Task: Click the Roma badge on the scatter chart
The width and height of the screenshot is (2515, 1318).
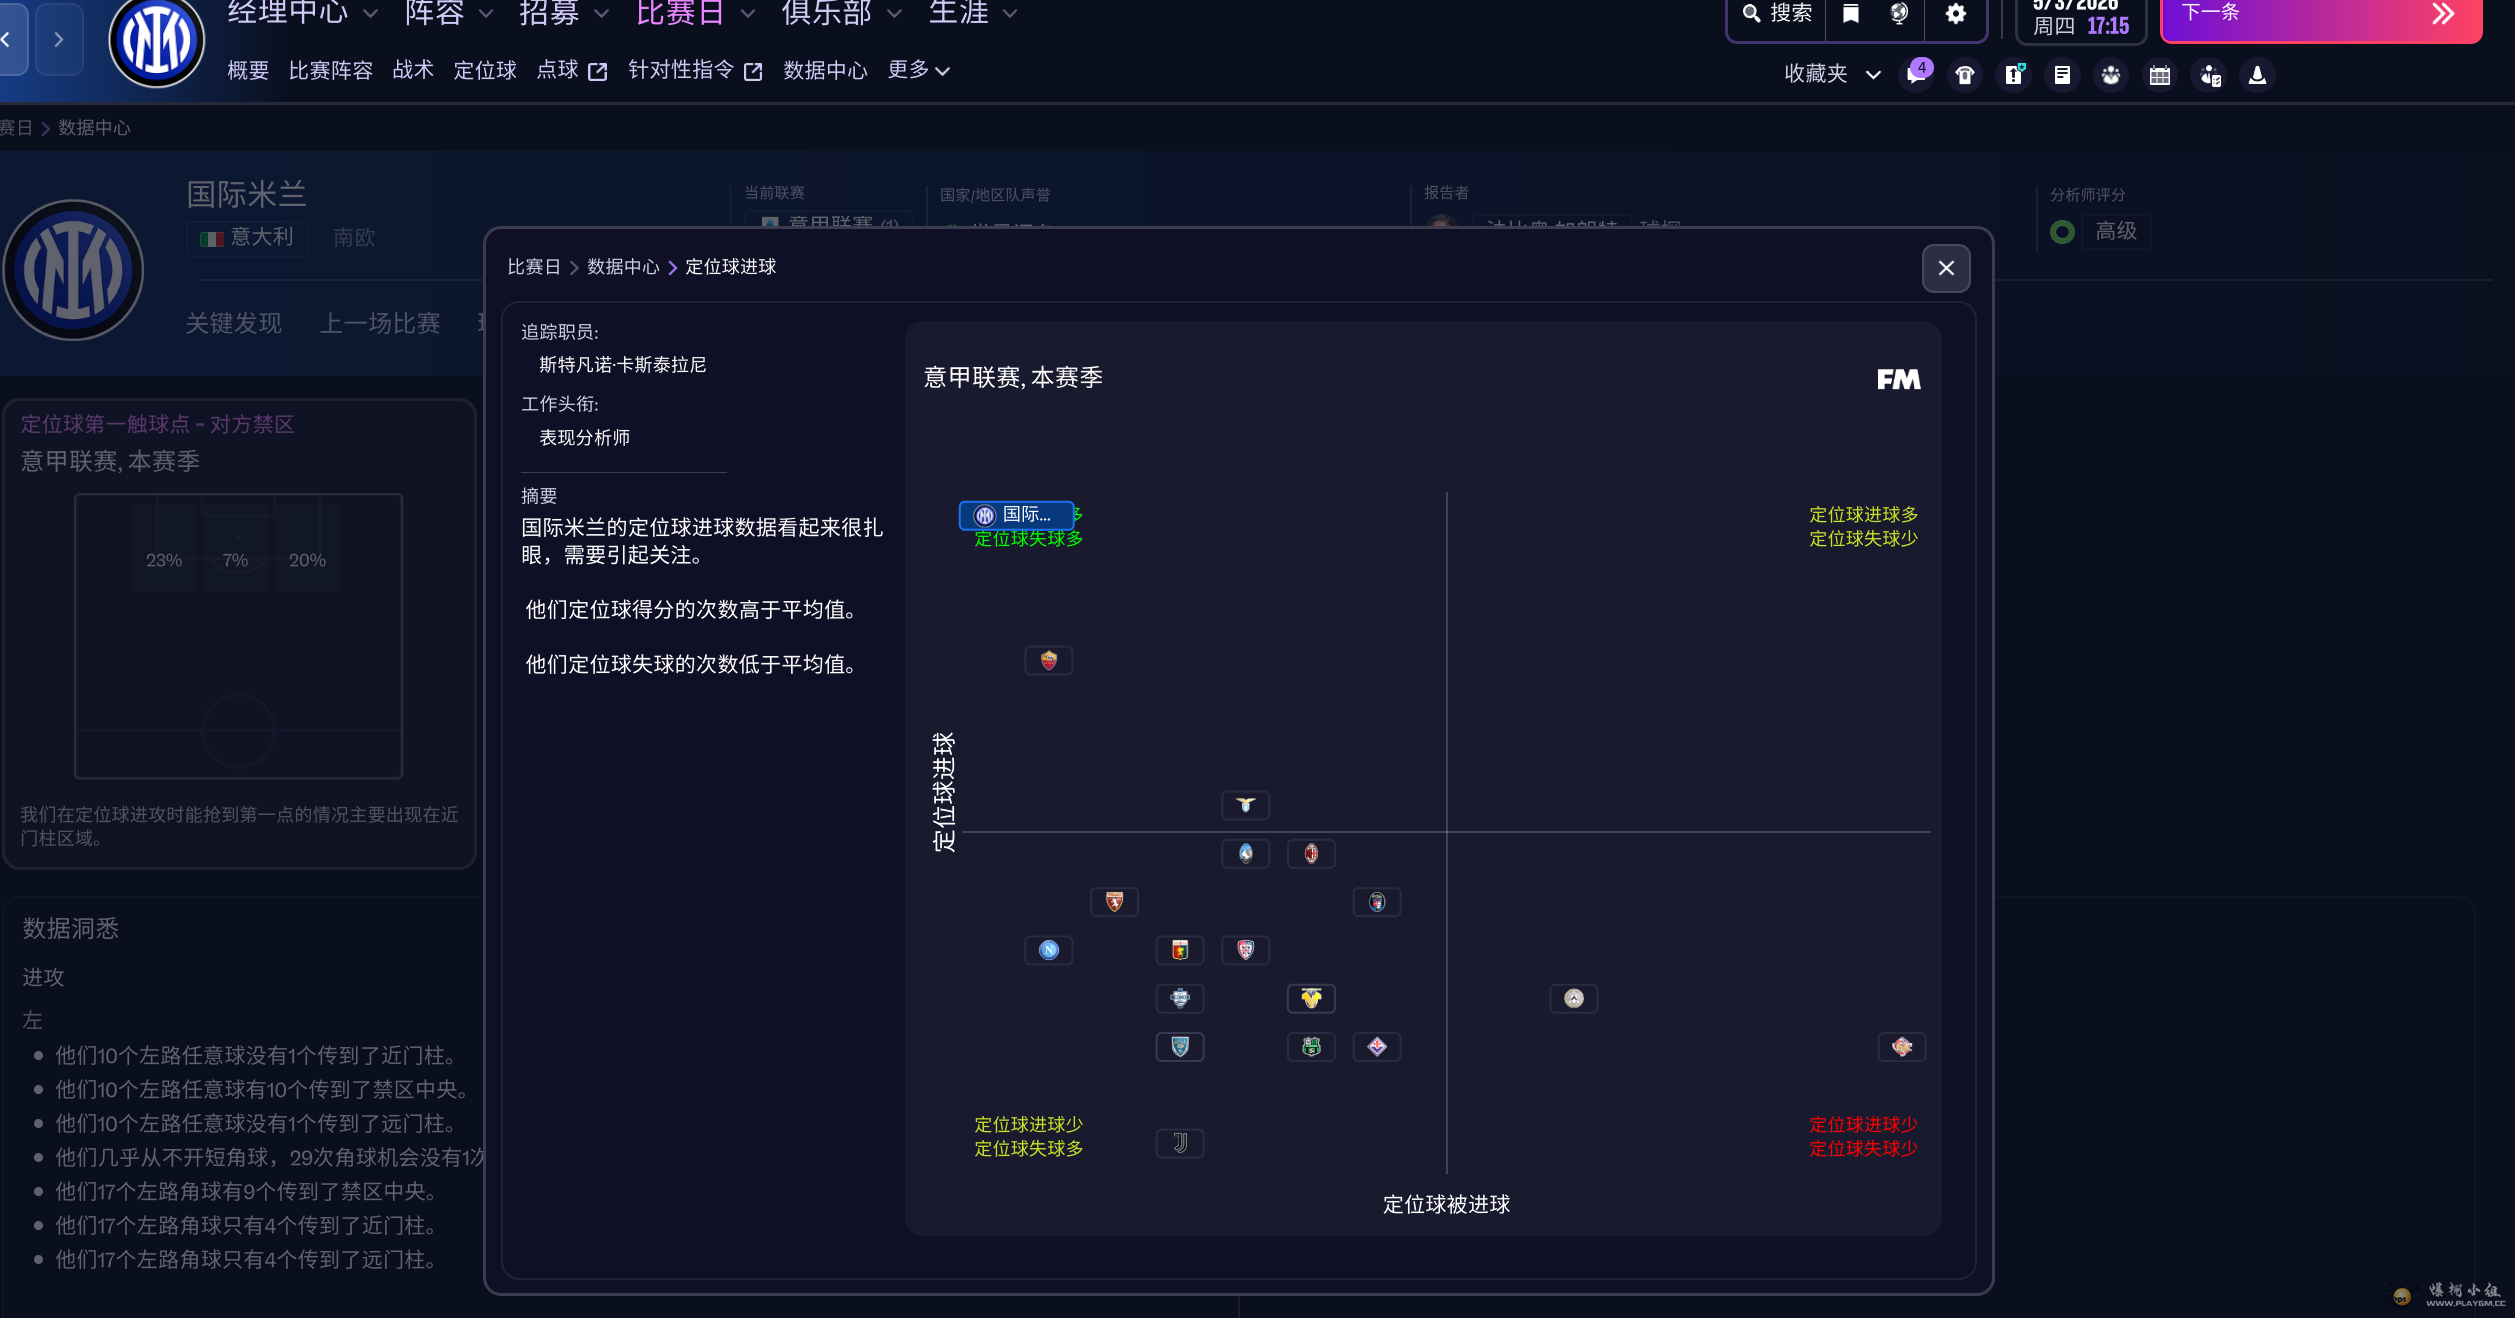Action: coord(1048,660)
